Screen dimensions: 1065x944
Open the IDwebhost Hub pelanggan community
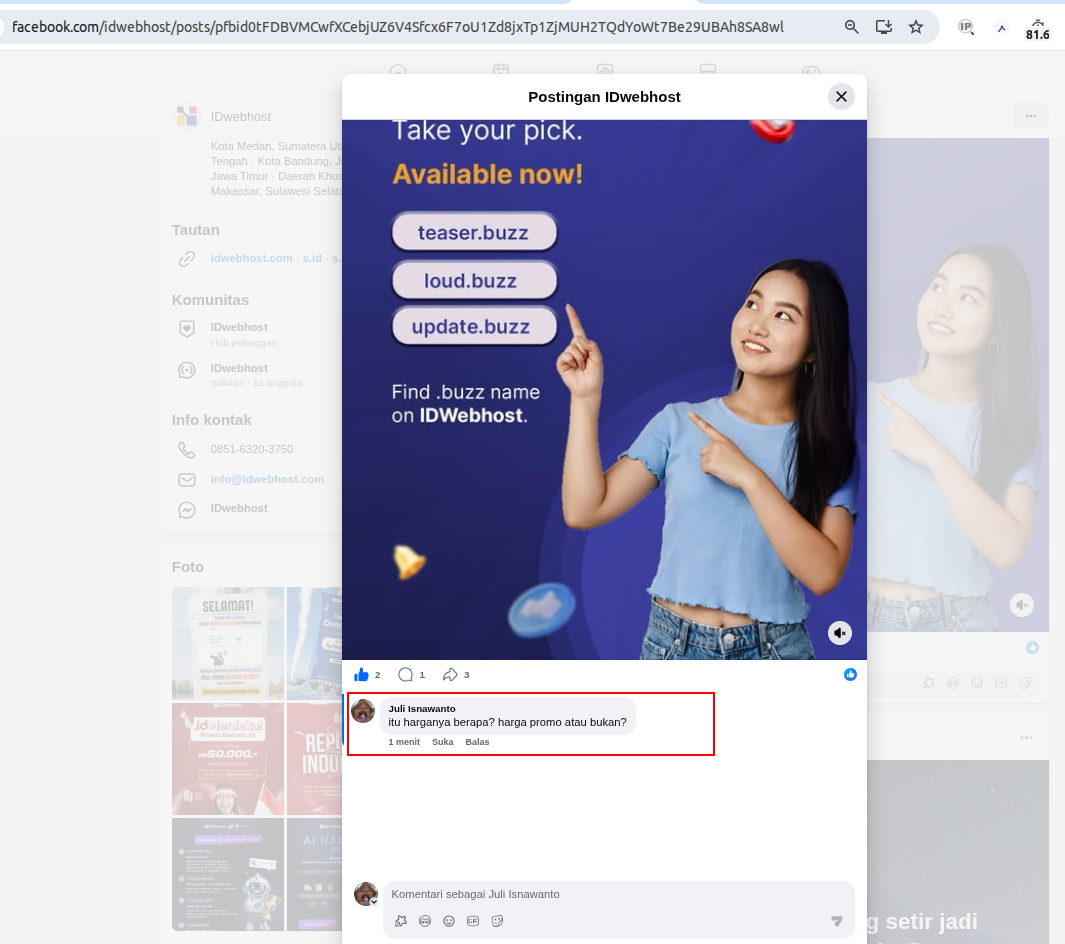tap(239, 333)
